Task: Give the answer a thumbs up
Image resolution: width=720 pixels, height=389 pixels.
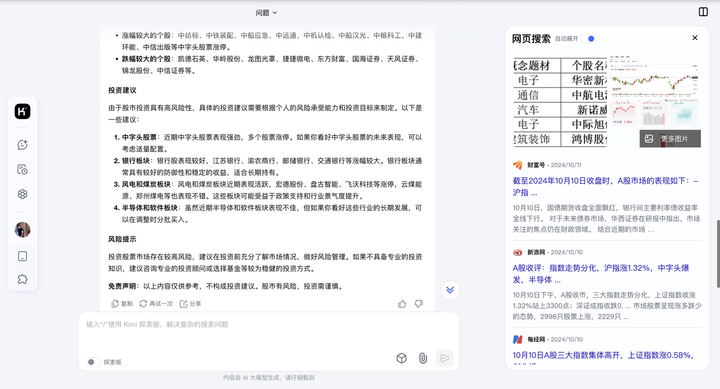Action: (x=402, y=304)
